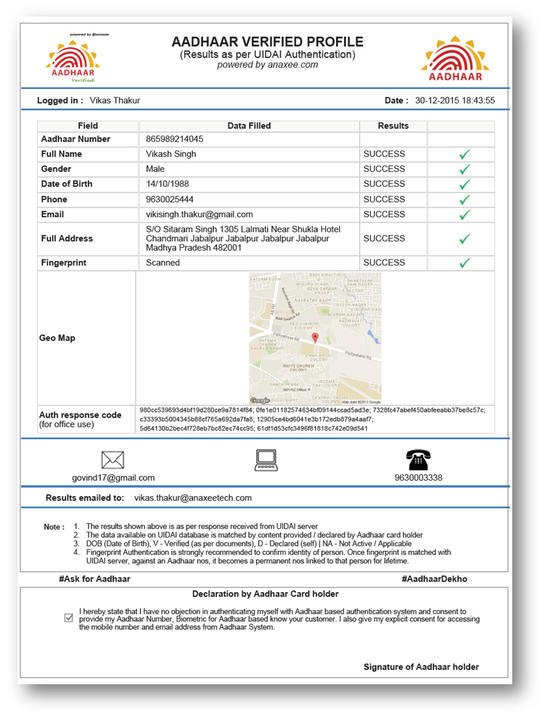Image resolution: width=547 pixels, height=720 pixels.
Task: Click the green checkmark in Fingerprint row
Action: click(x=464, y=263)
